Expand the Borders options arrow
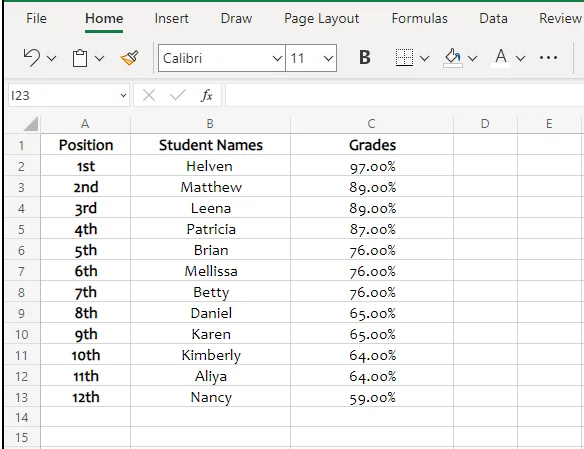Image resolution: width=584 pixels, height=449 pixels. (424, 58)
